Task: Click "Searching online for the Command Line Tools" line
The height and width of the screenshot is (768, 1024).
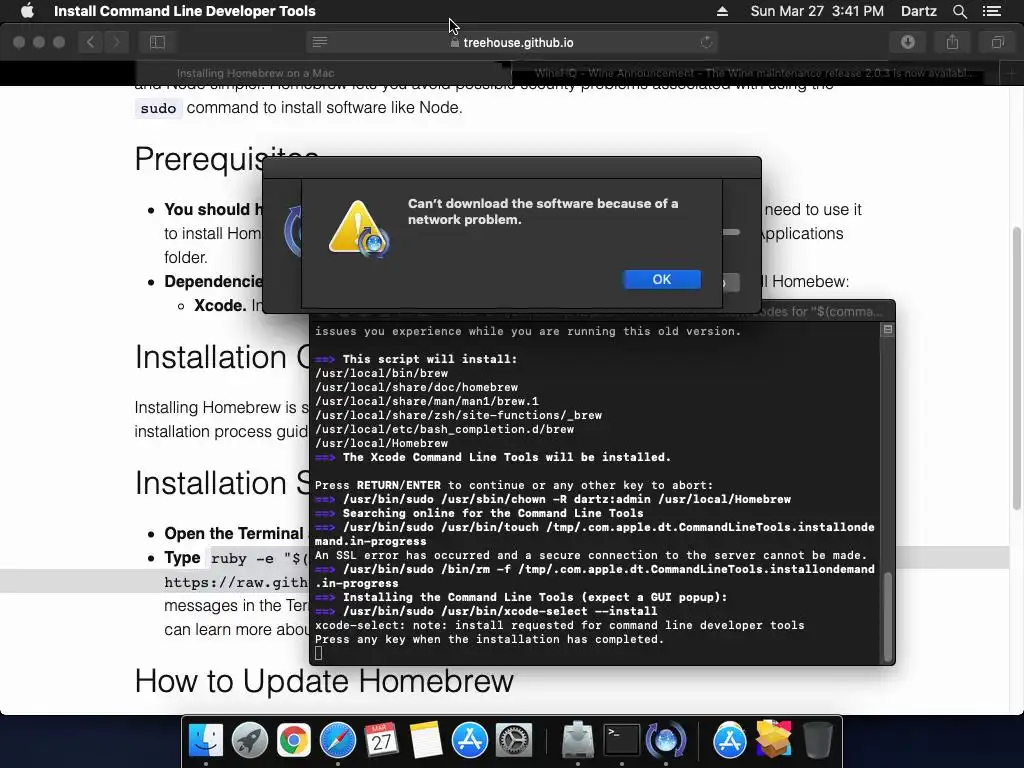Action: point(493,513)
